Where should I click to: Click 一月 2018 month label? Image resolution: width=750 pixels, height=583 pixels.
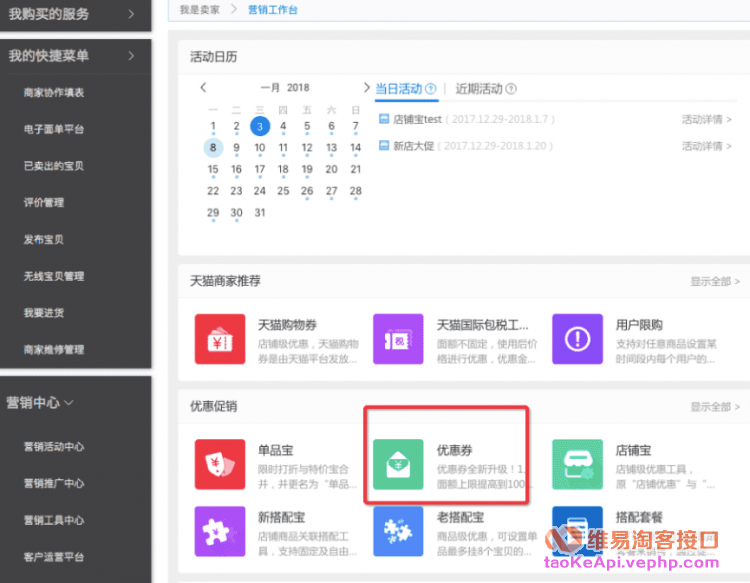[x=285, y=88]
